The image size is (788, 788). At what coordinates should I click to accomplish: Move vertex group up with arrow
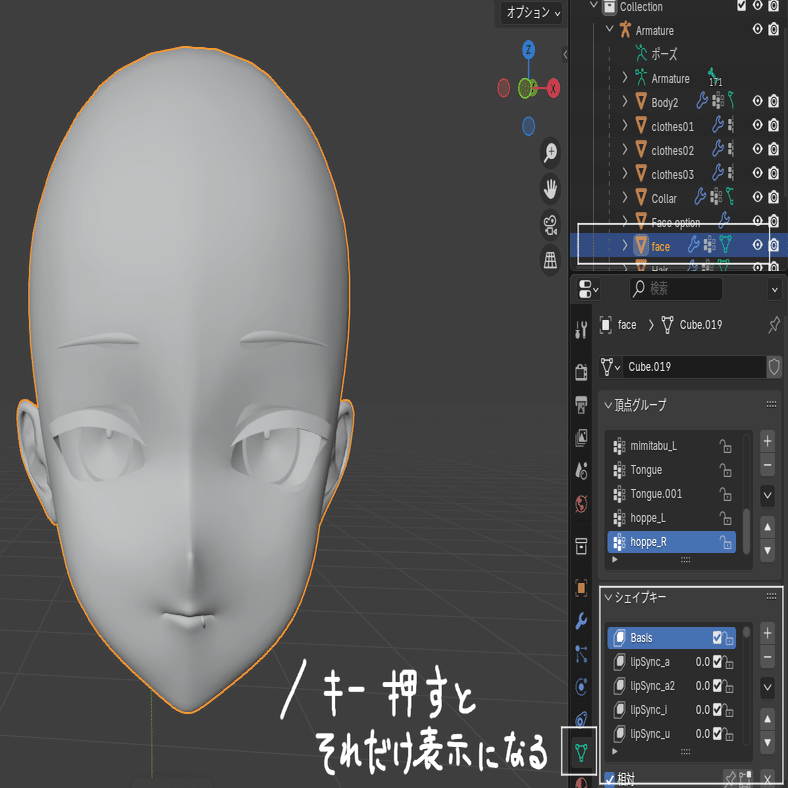(x=767, y=527)
